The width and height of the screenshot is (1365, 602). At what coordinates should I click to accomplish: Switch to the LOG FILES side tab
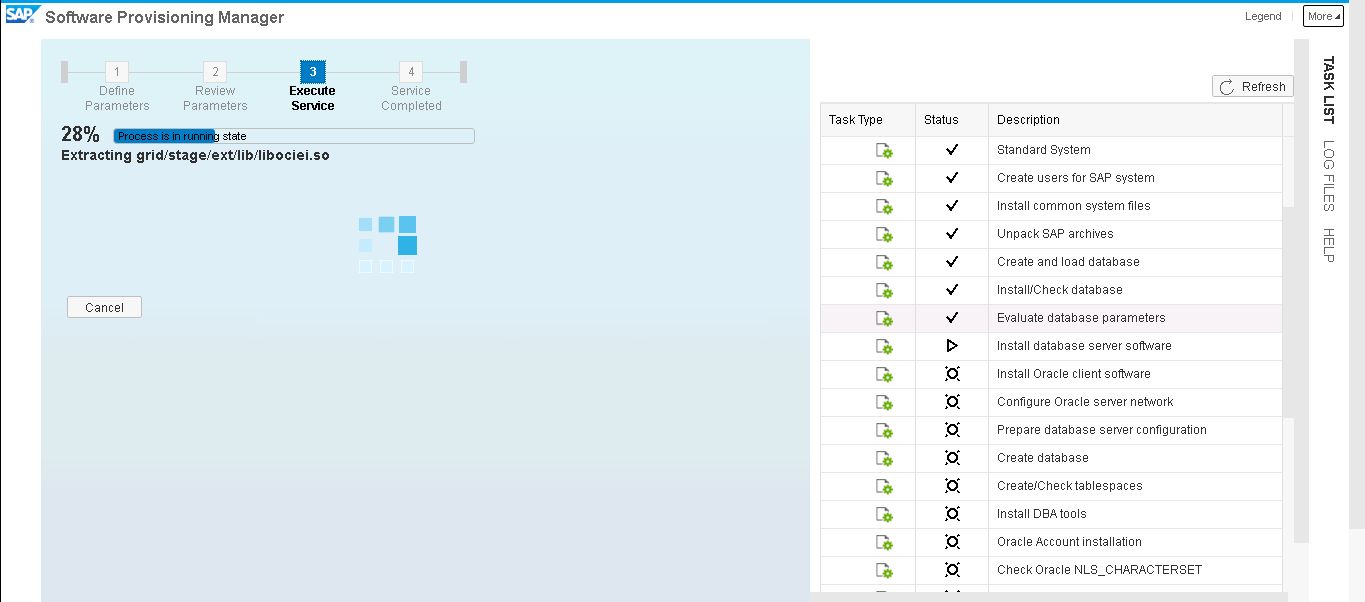1328,175
